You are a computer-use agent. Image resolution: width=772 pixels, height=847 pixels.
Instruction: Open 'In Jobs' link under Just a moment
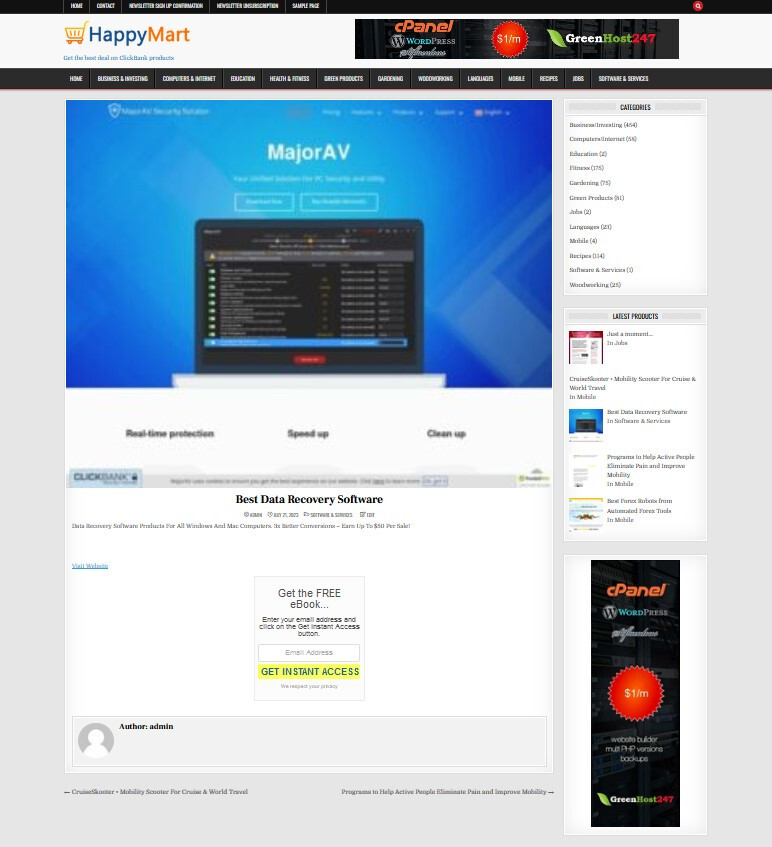click(x=617, y=343)
